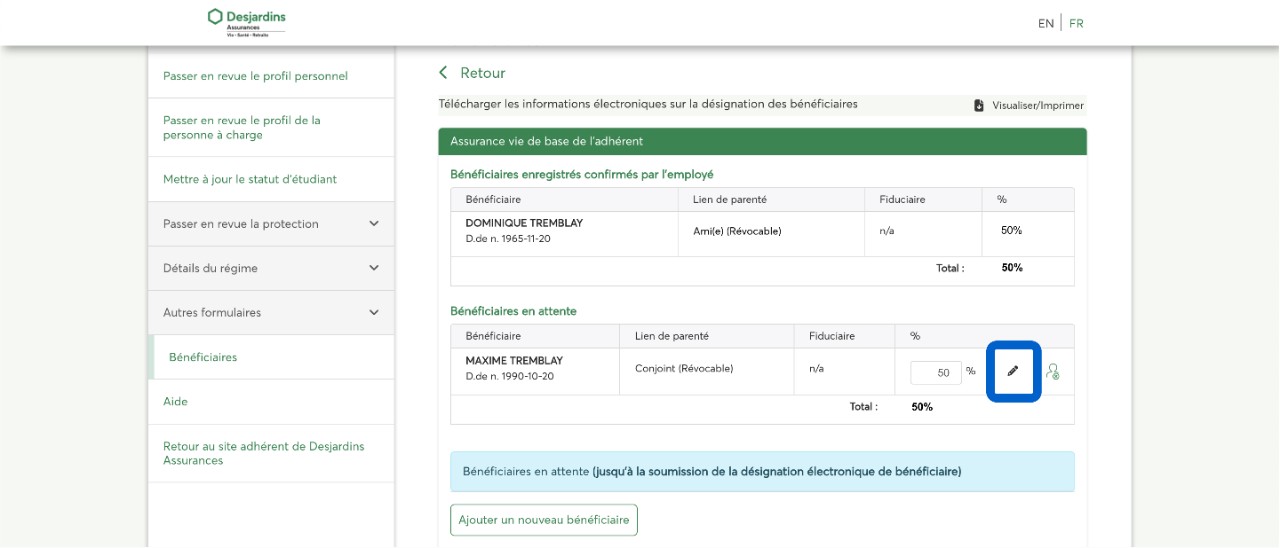Click the pencil edit icon for Maxime Tremblay
Image resolution: width=1280 pixels, height=548 pixels.
(x=1013, y=371)
